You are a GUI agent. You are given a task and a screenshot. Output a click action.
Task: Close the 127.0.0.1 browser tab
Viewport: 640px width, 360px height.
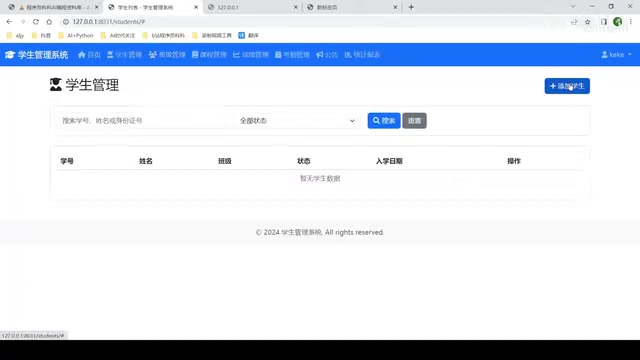coord(296,7)
